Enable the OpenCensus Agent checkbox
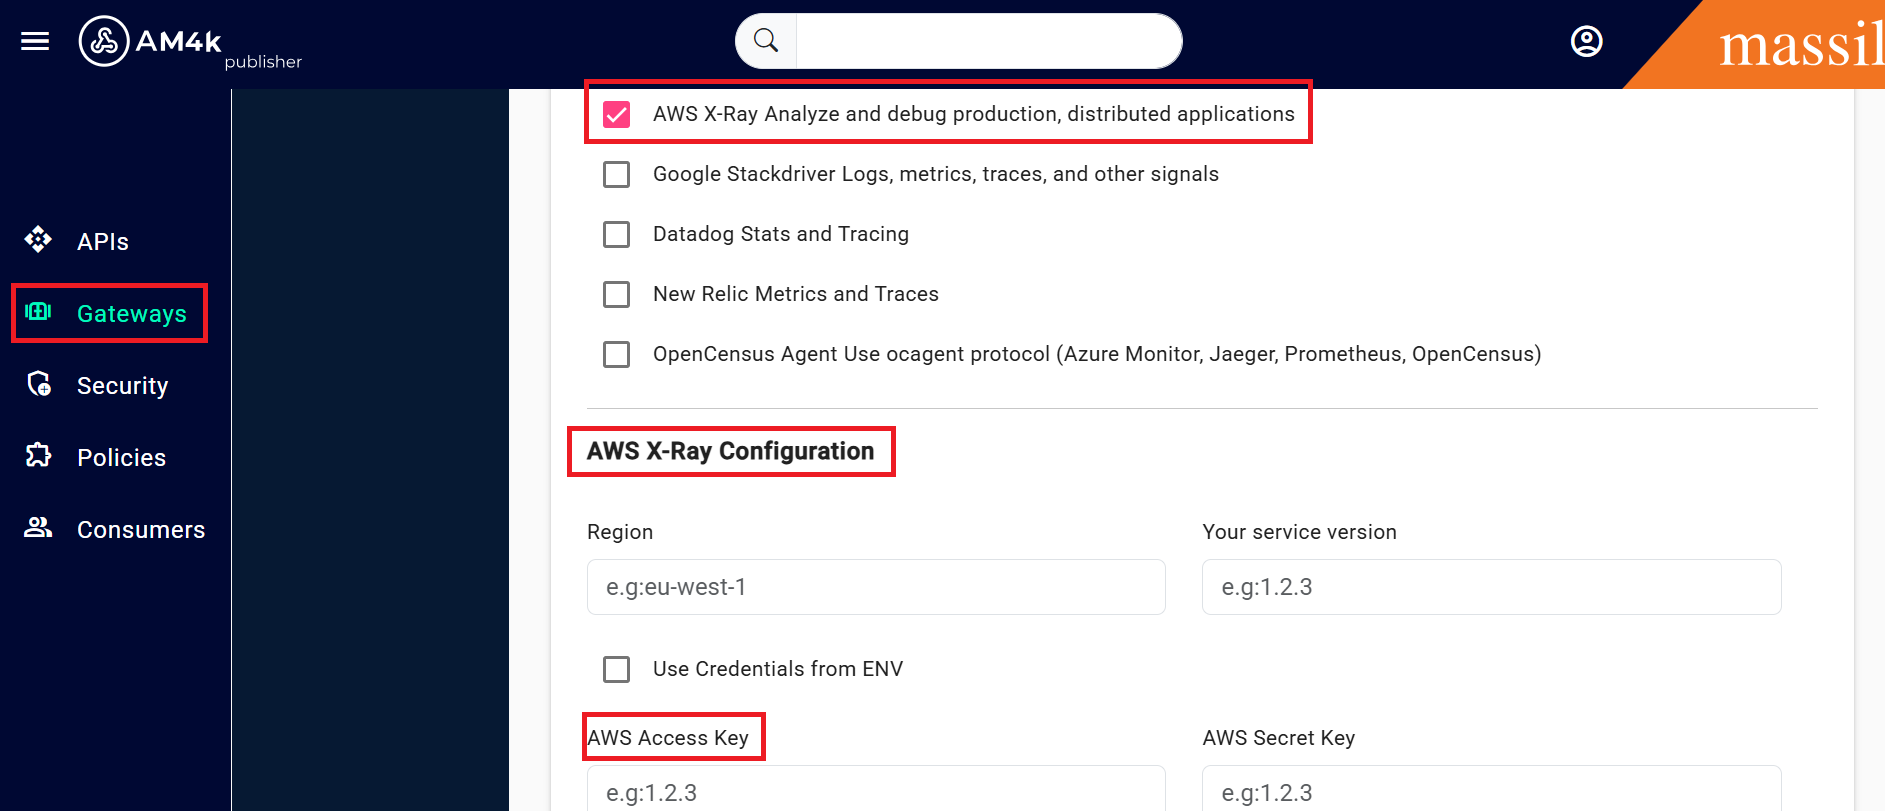This screenshot has width=1885, height=811. (x=617, y=355)
